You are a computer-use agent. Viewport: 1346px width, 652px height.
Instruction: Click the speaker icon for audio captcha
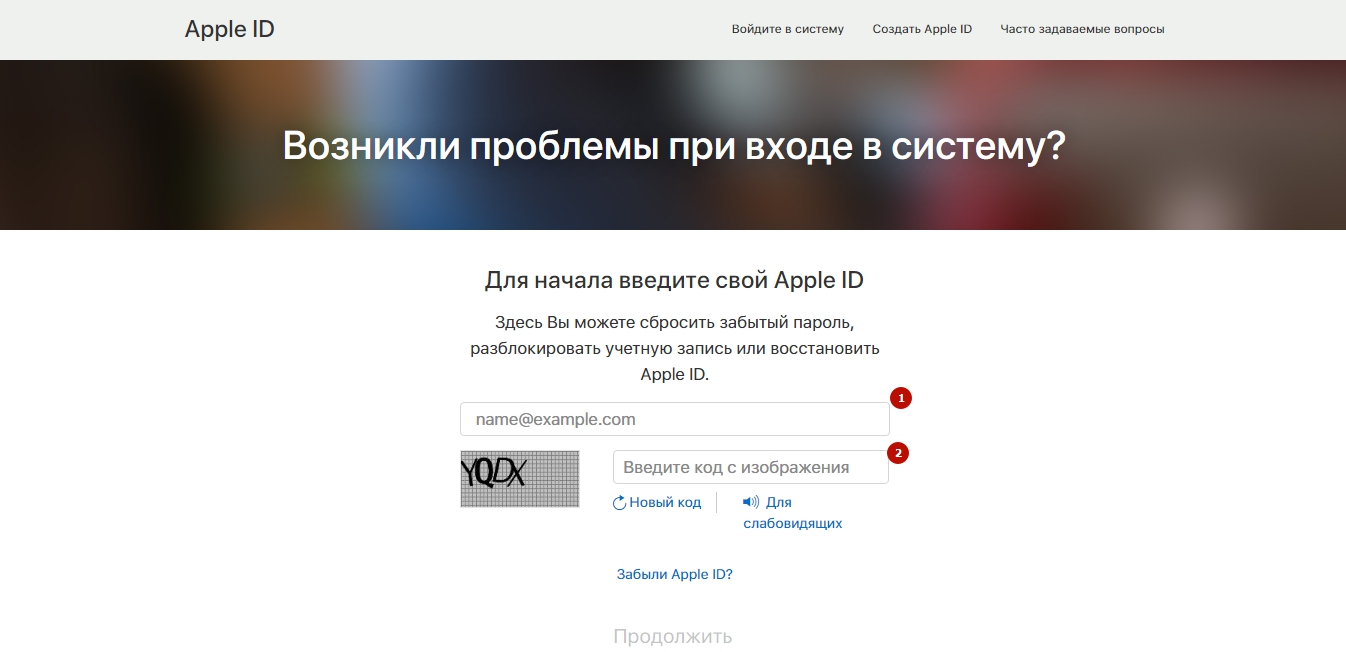click(751, 502)
